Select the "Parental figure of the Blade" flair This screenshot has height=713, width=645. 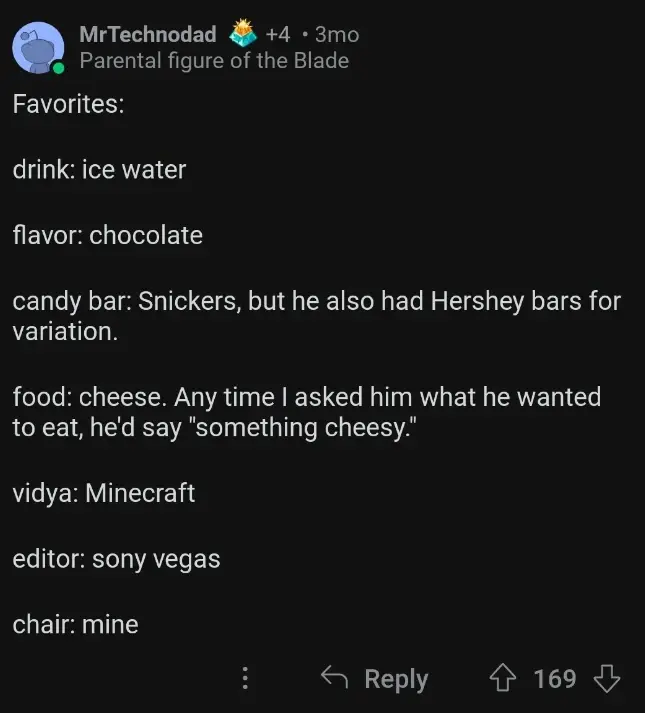214,61
